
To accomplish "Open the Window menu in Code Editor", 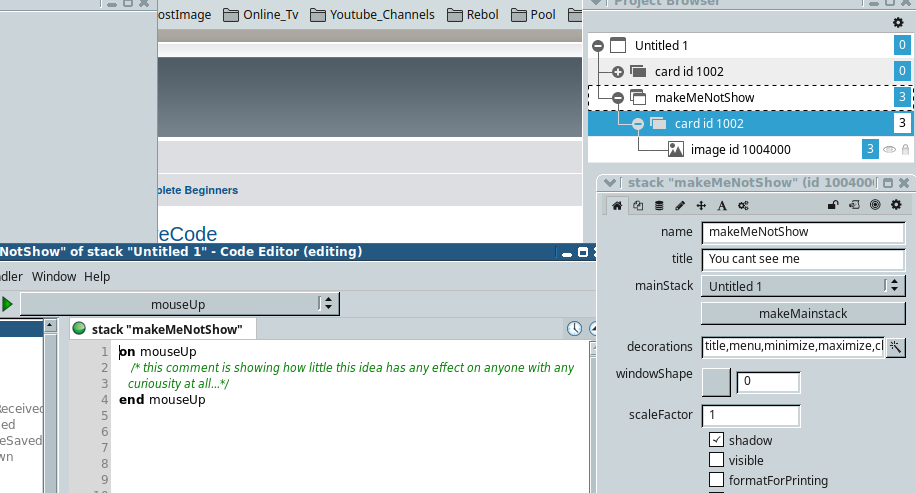I will point(54,276).
